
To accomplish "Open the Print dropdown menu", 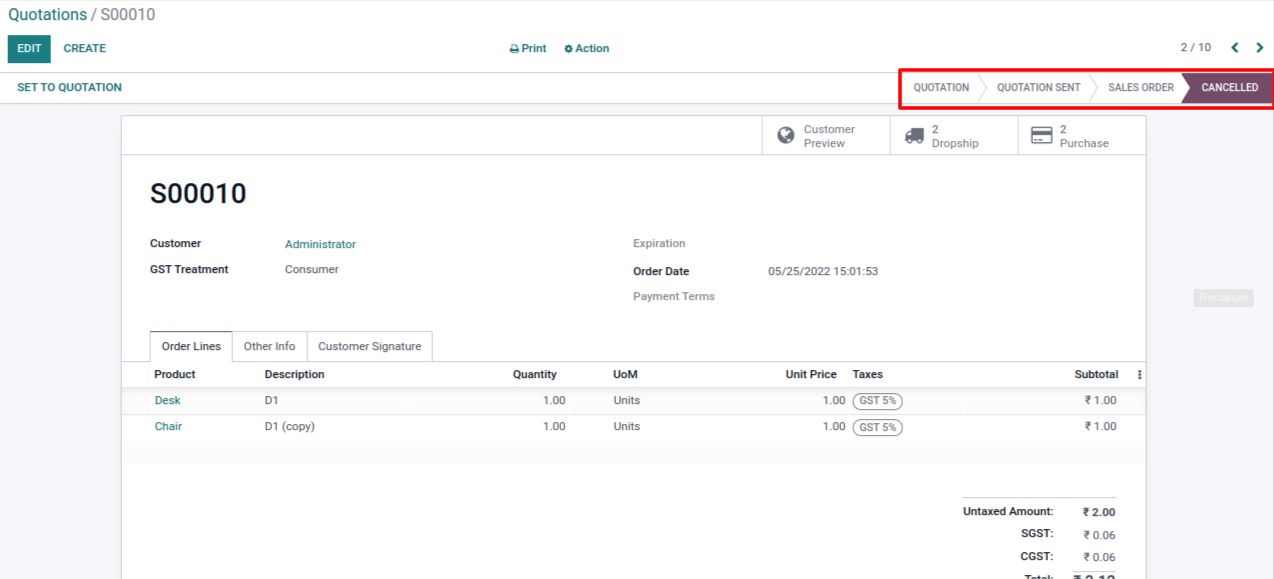I will (x=528, y=48).
